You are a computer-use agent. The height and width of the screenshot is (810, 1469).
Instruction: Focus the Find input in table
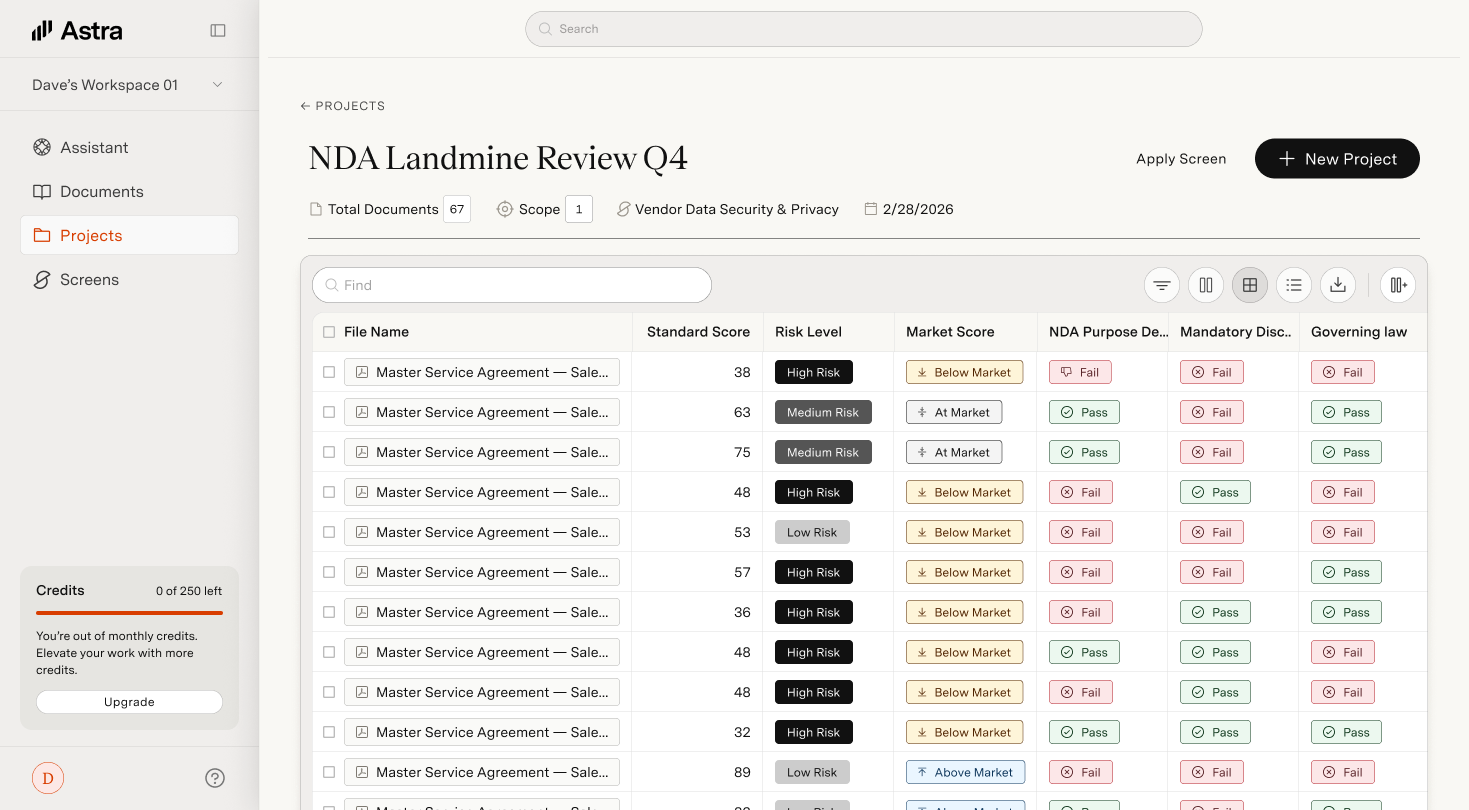(512, 285)
